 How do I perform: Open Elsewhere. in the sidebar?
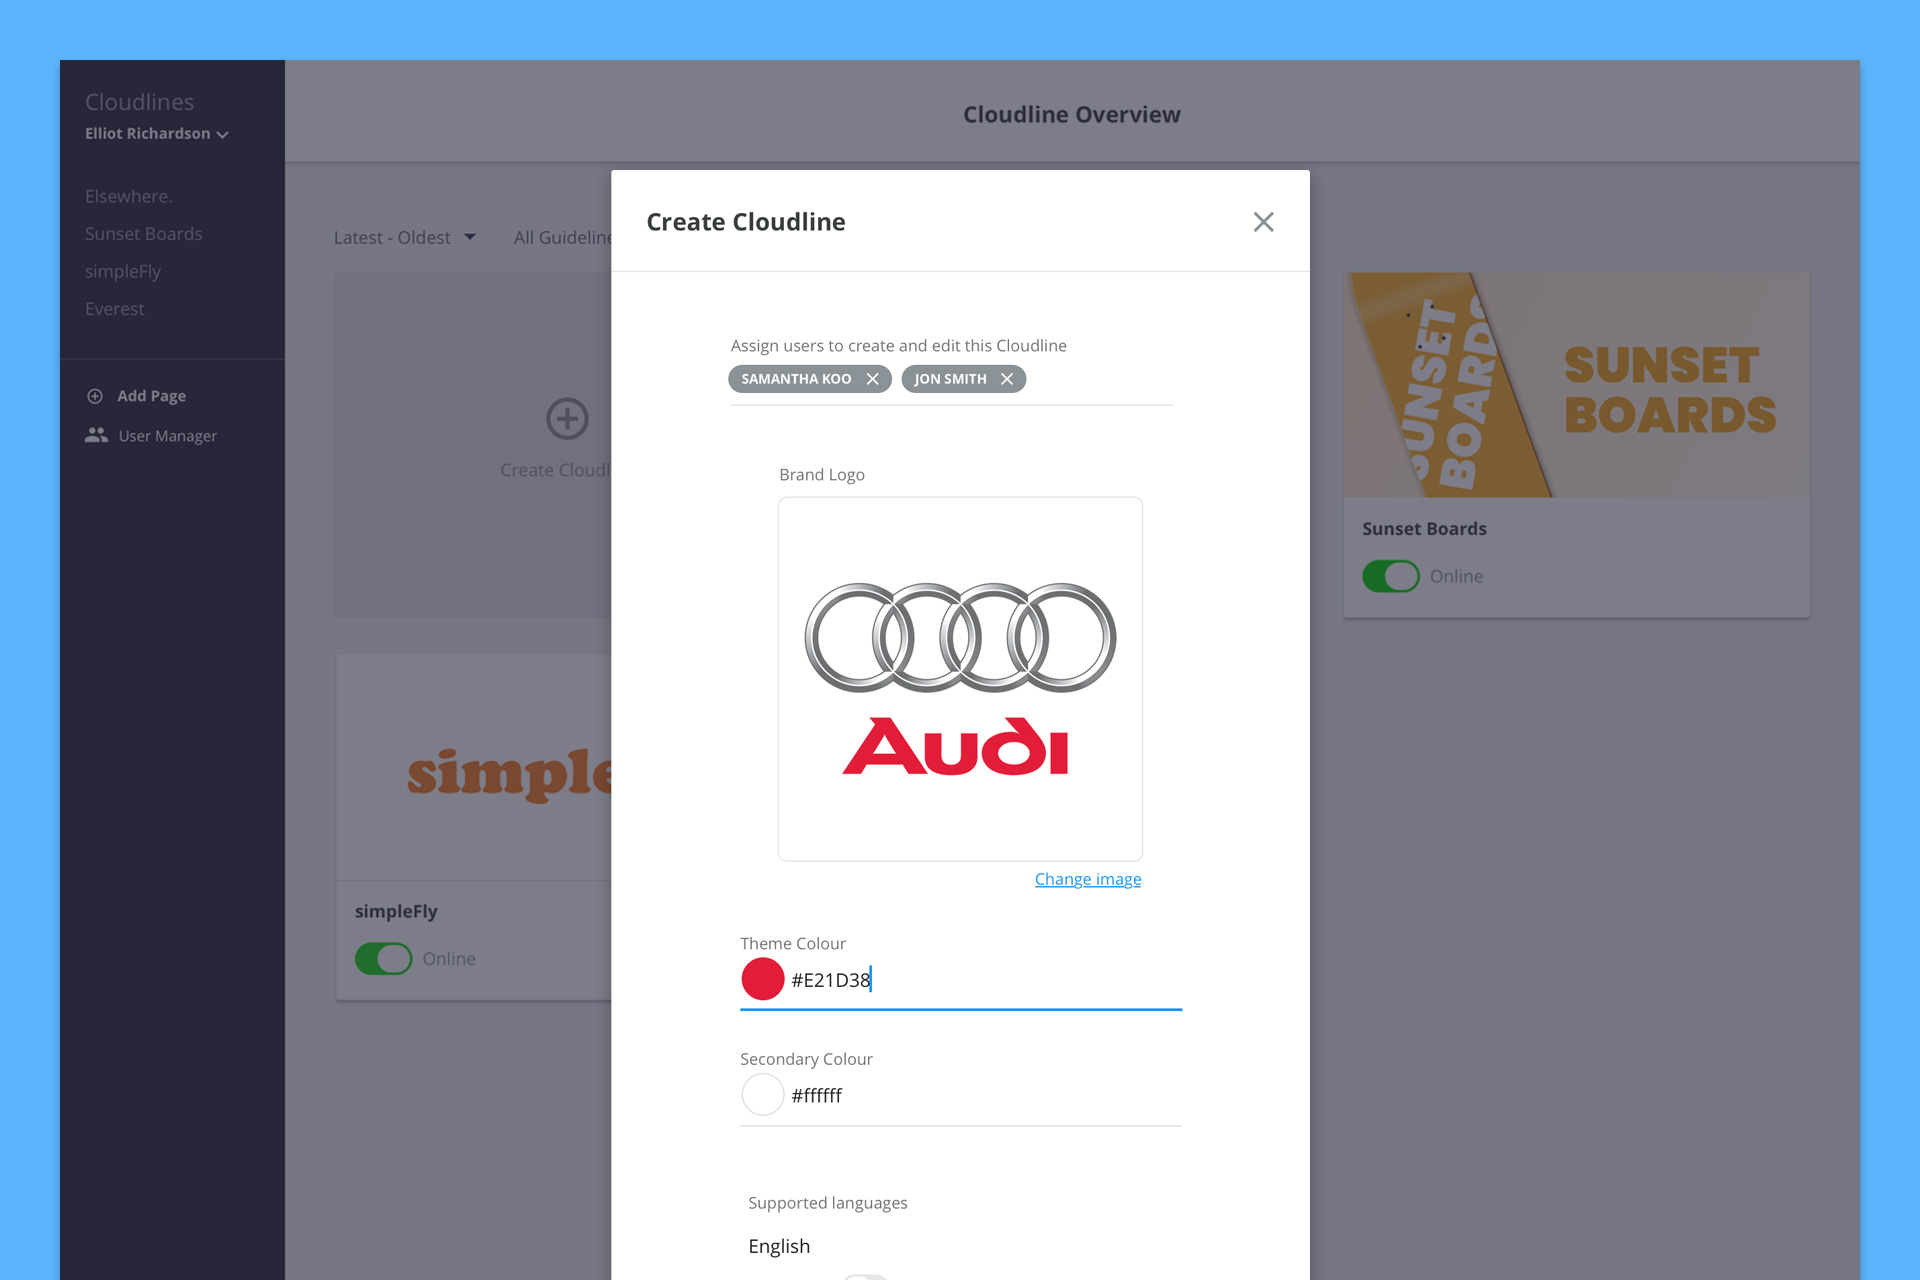[x=128, y=196]
